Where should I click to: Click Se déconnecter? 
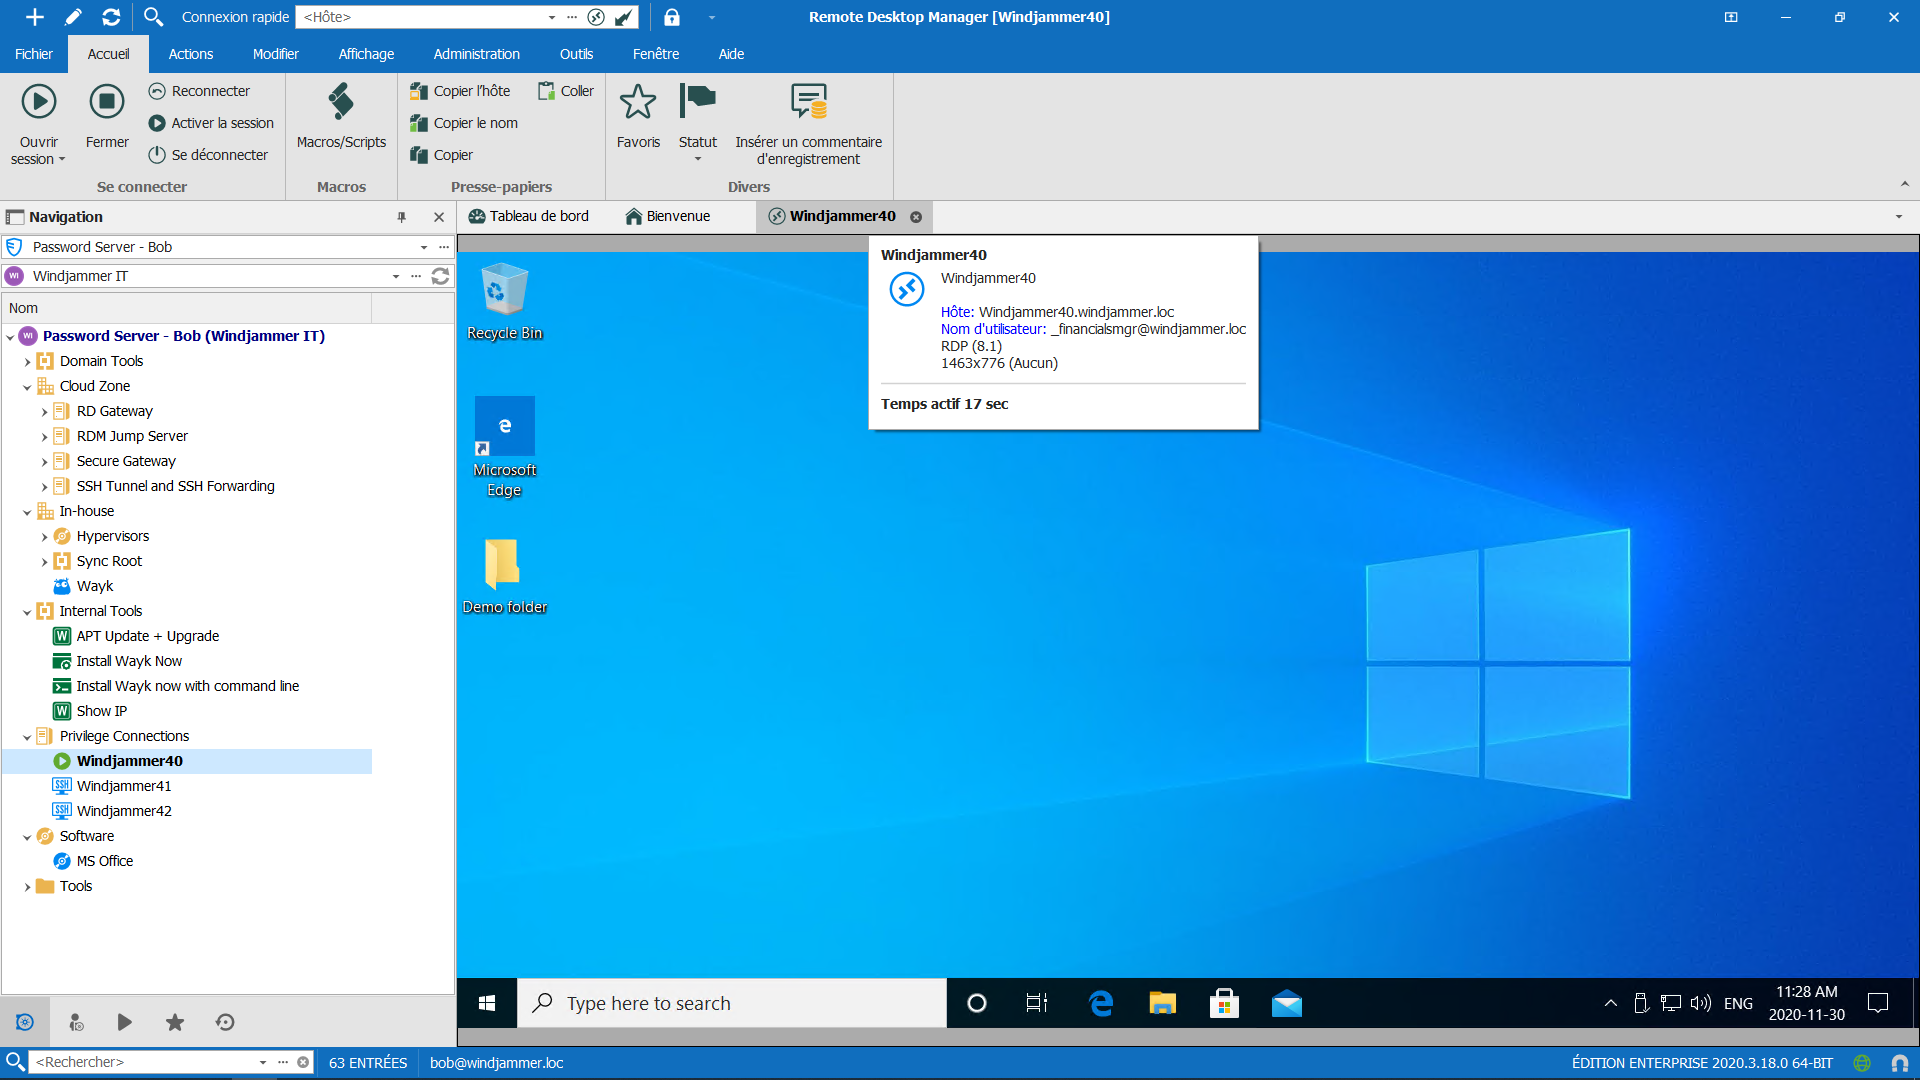point(208,155)
